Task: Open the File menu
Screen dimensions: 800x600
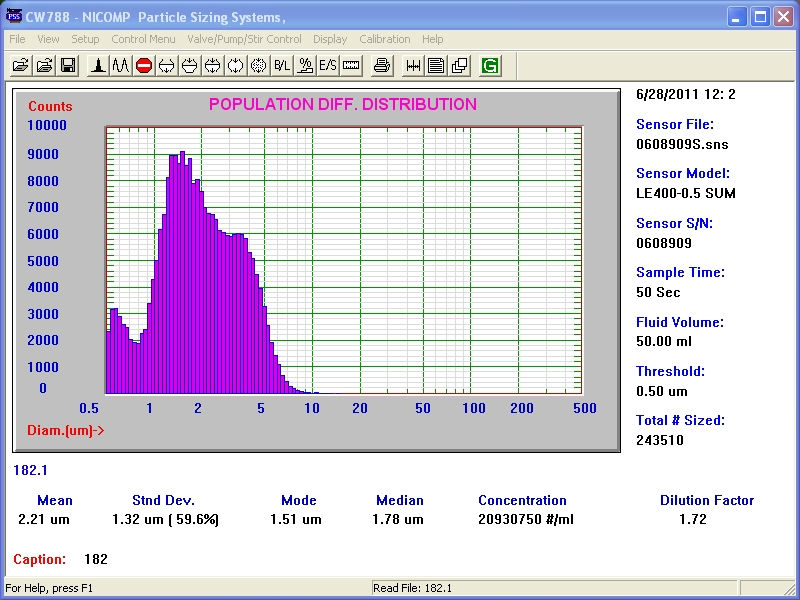Action: coord(17,39)
